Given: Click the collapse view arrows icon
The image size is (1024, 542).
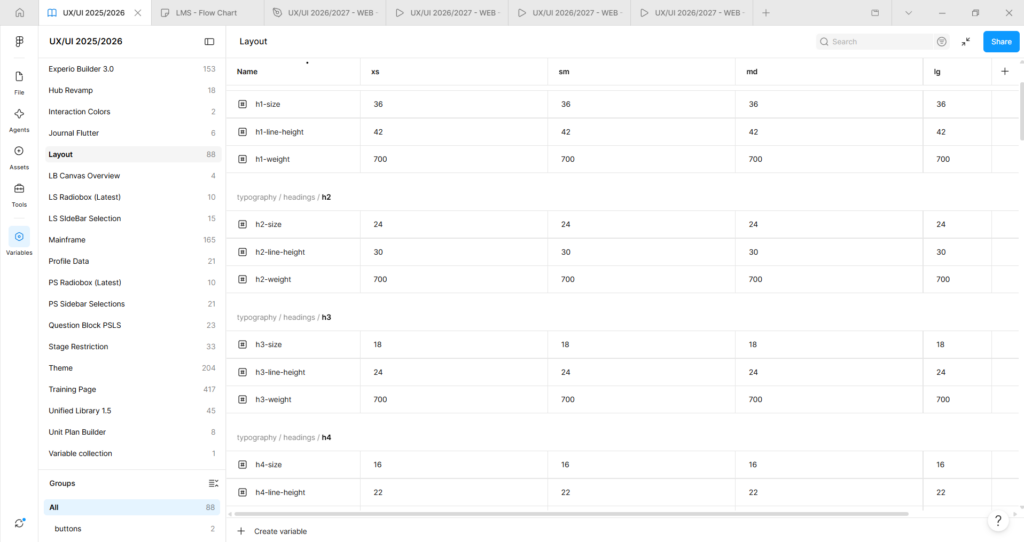Looking at the screenshot, I should [x=965, y=41].
